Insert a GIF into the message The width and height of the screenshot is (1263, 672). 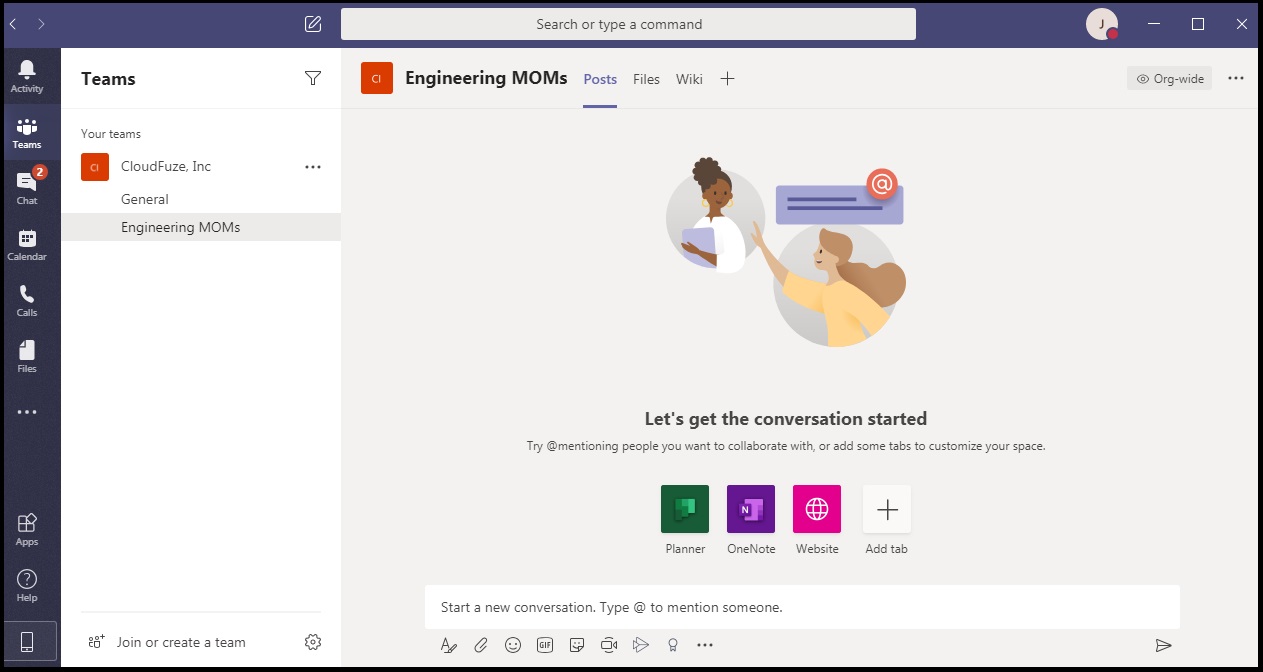pos(545,645)
